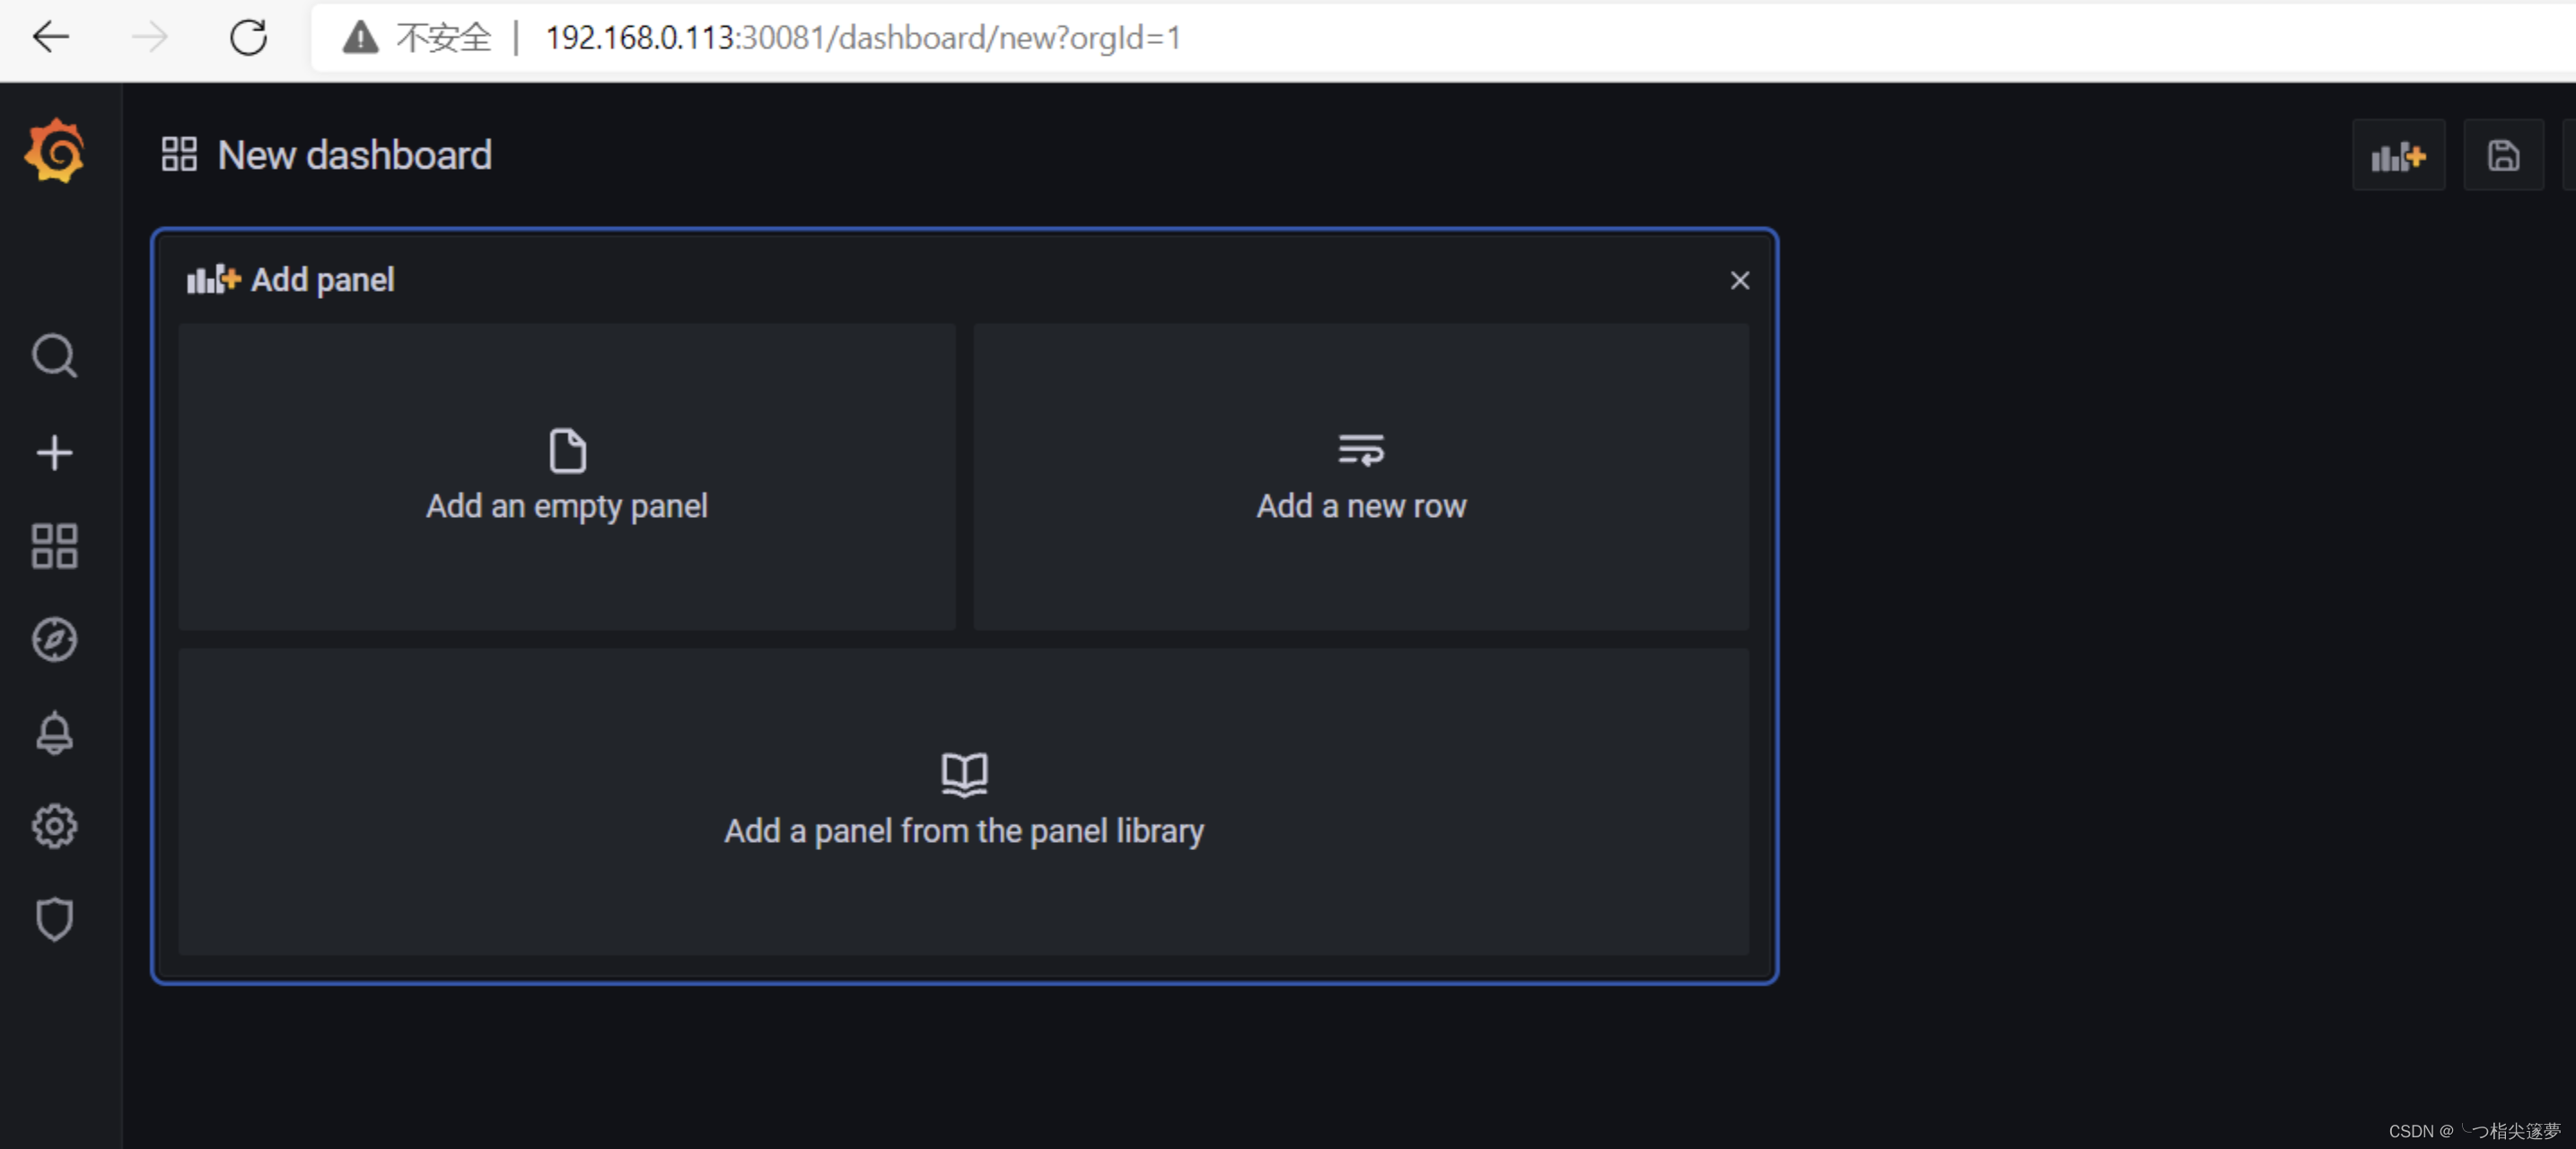Click the not-secure warning icon in address bar

[x=360, y=38]
